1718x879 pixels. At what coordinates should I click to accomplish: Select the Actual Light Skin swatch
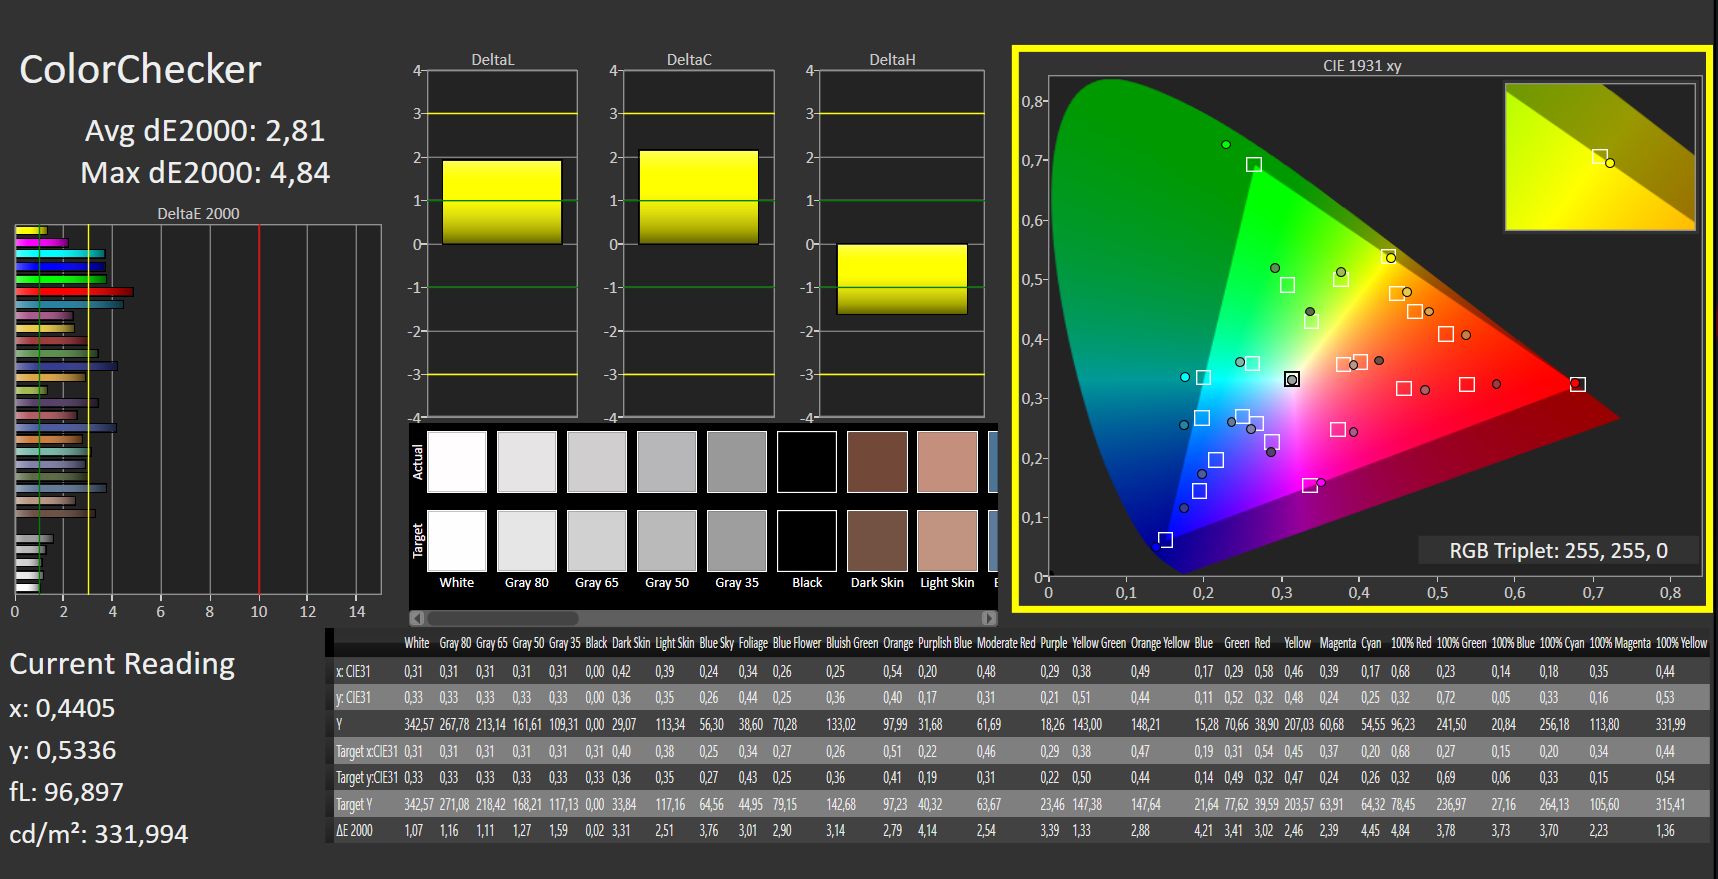tap(947, 462)
